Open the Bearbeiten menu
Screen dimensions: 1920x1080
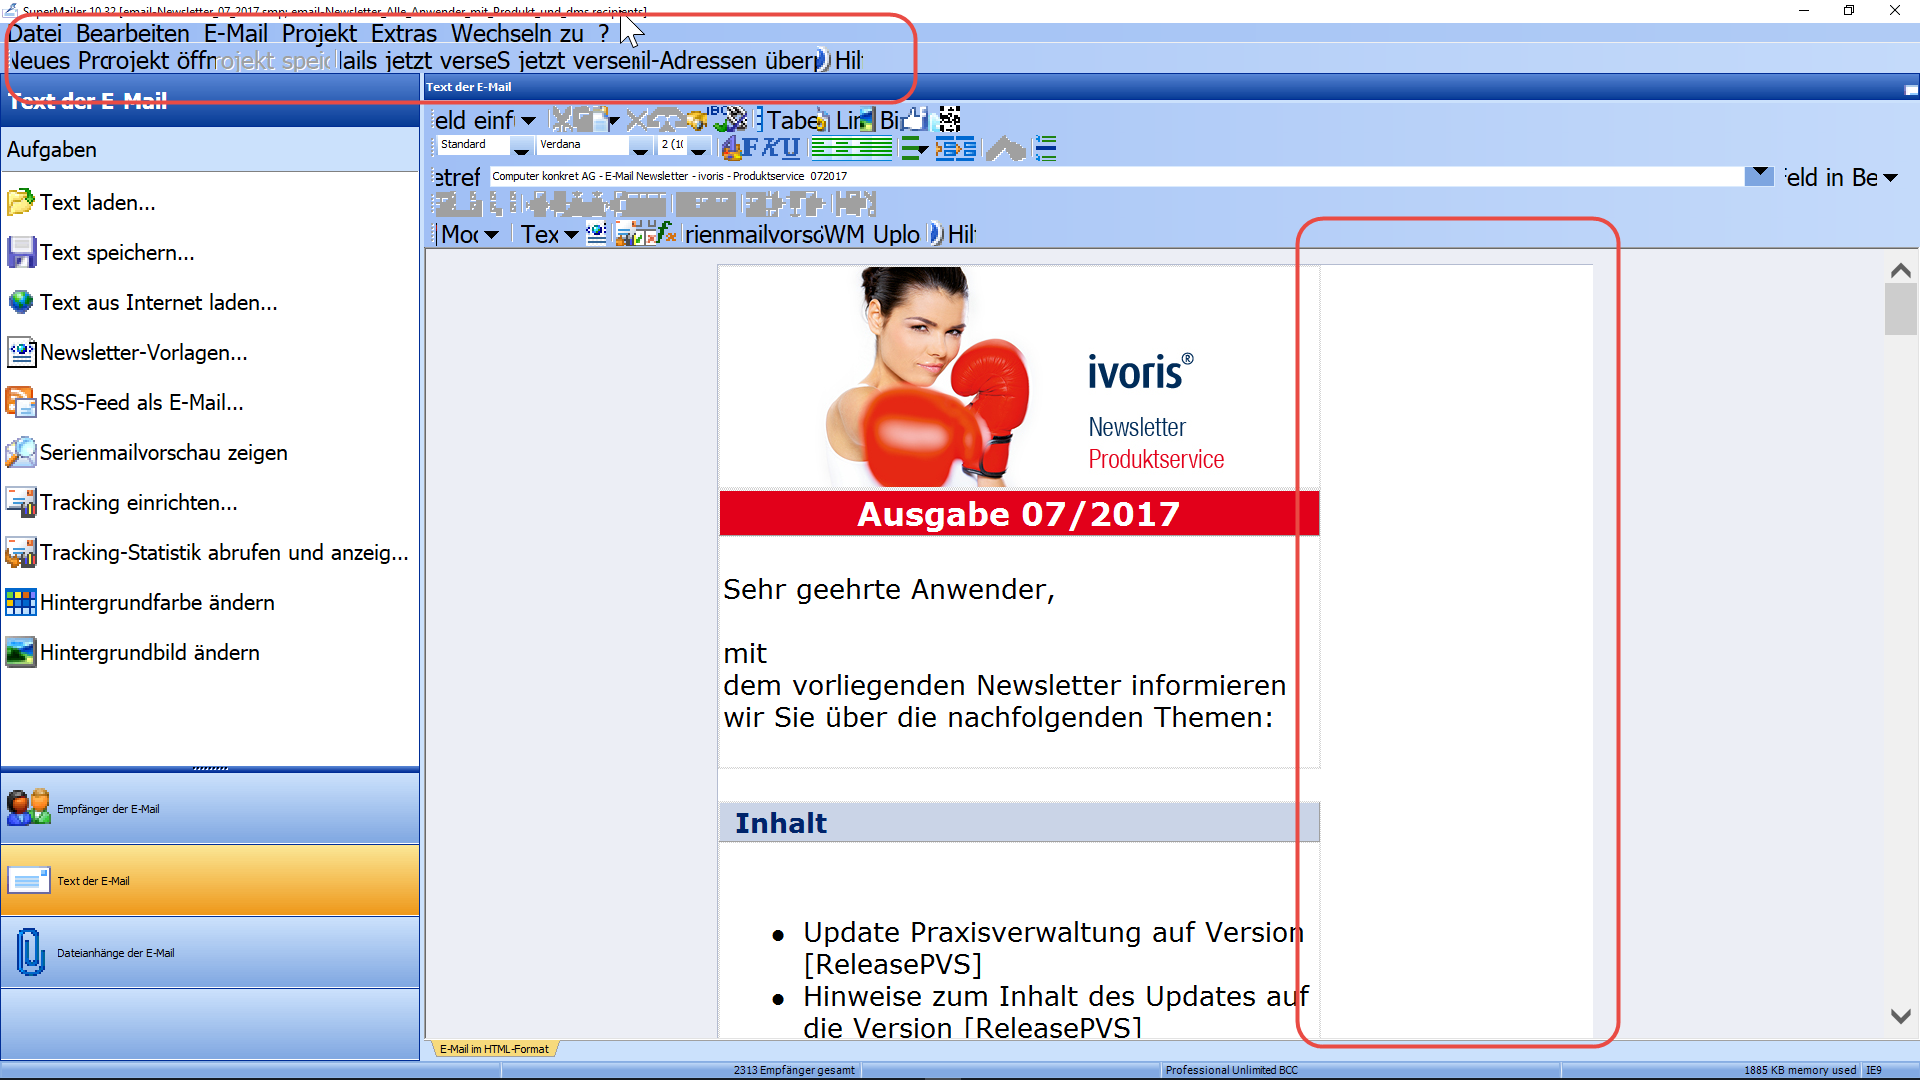(132, 34)
